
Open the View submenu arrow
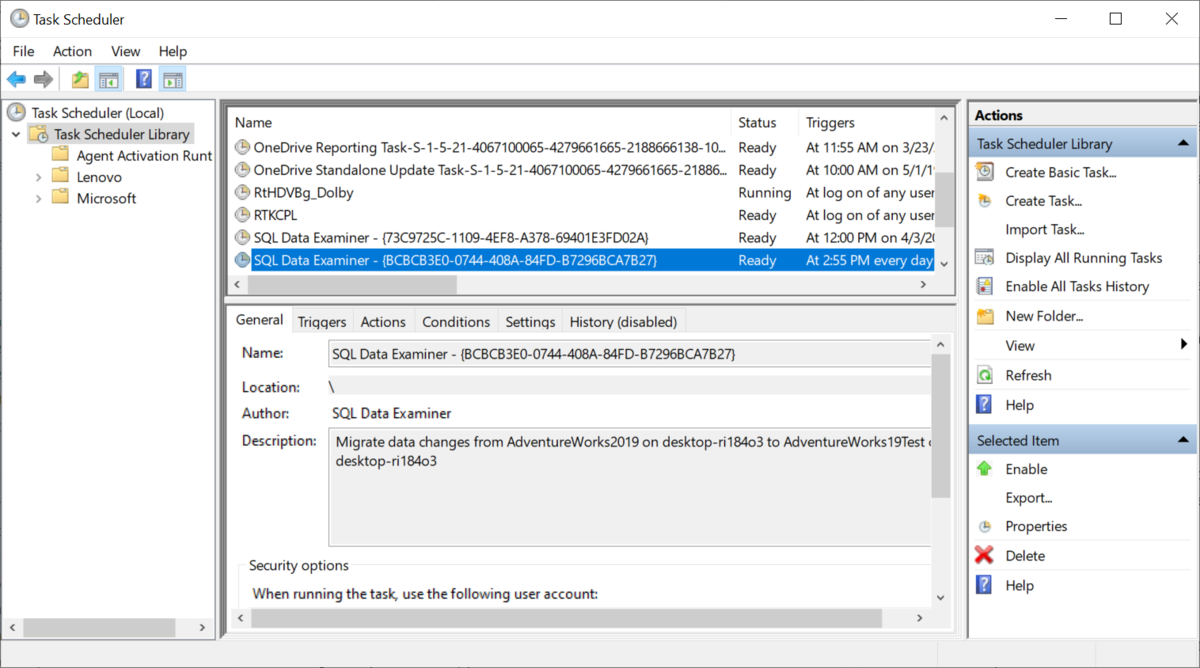[1184, 345]
